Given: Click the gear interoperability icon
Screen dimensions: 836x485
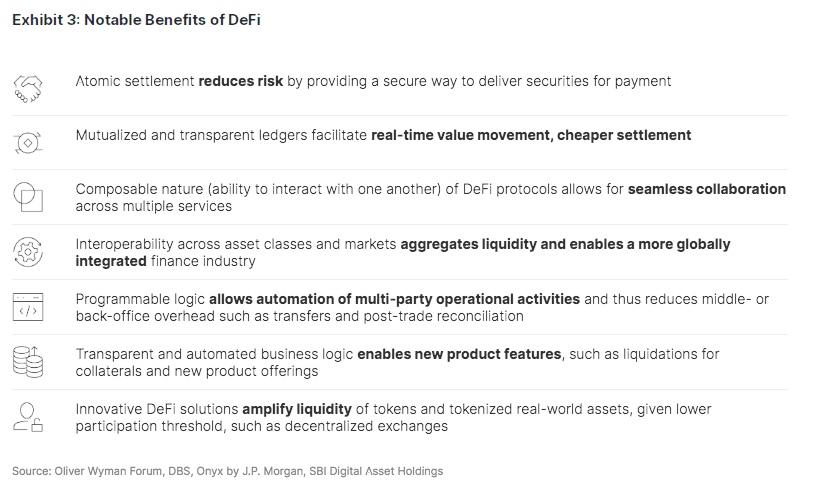Looking at the screenshot, I should pyautogui.click(x=28, y=252).
